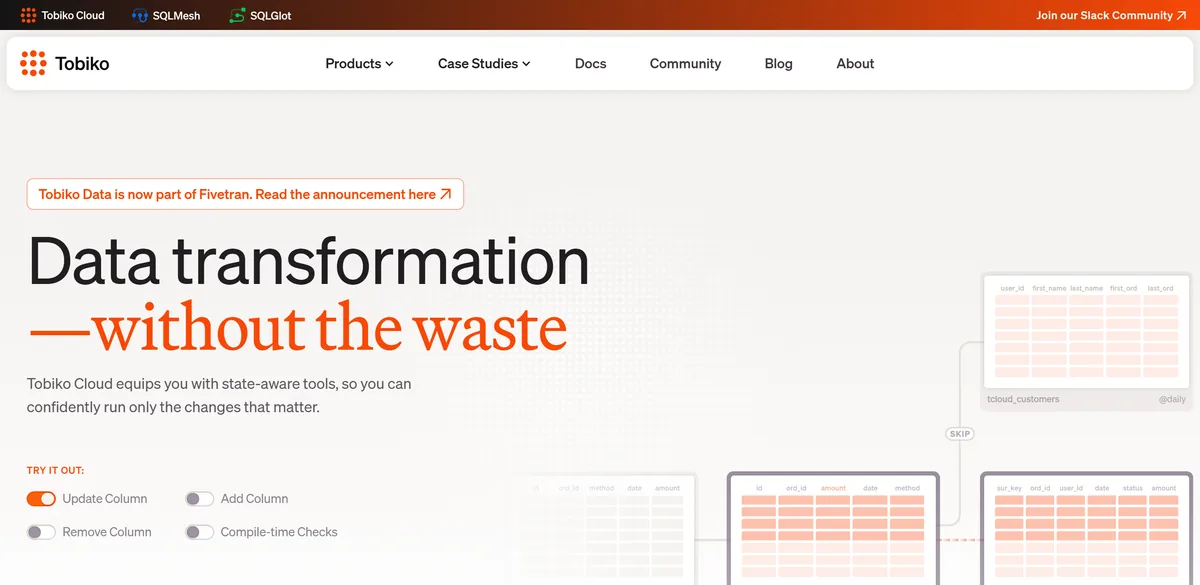Click the TRY IT OUT label
Image resolution: width=1200 pixels, height=585 pixels.
point(55,470)
